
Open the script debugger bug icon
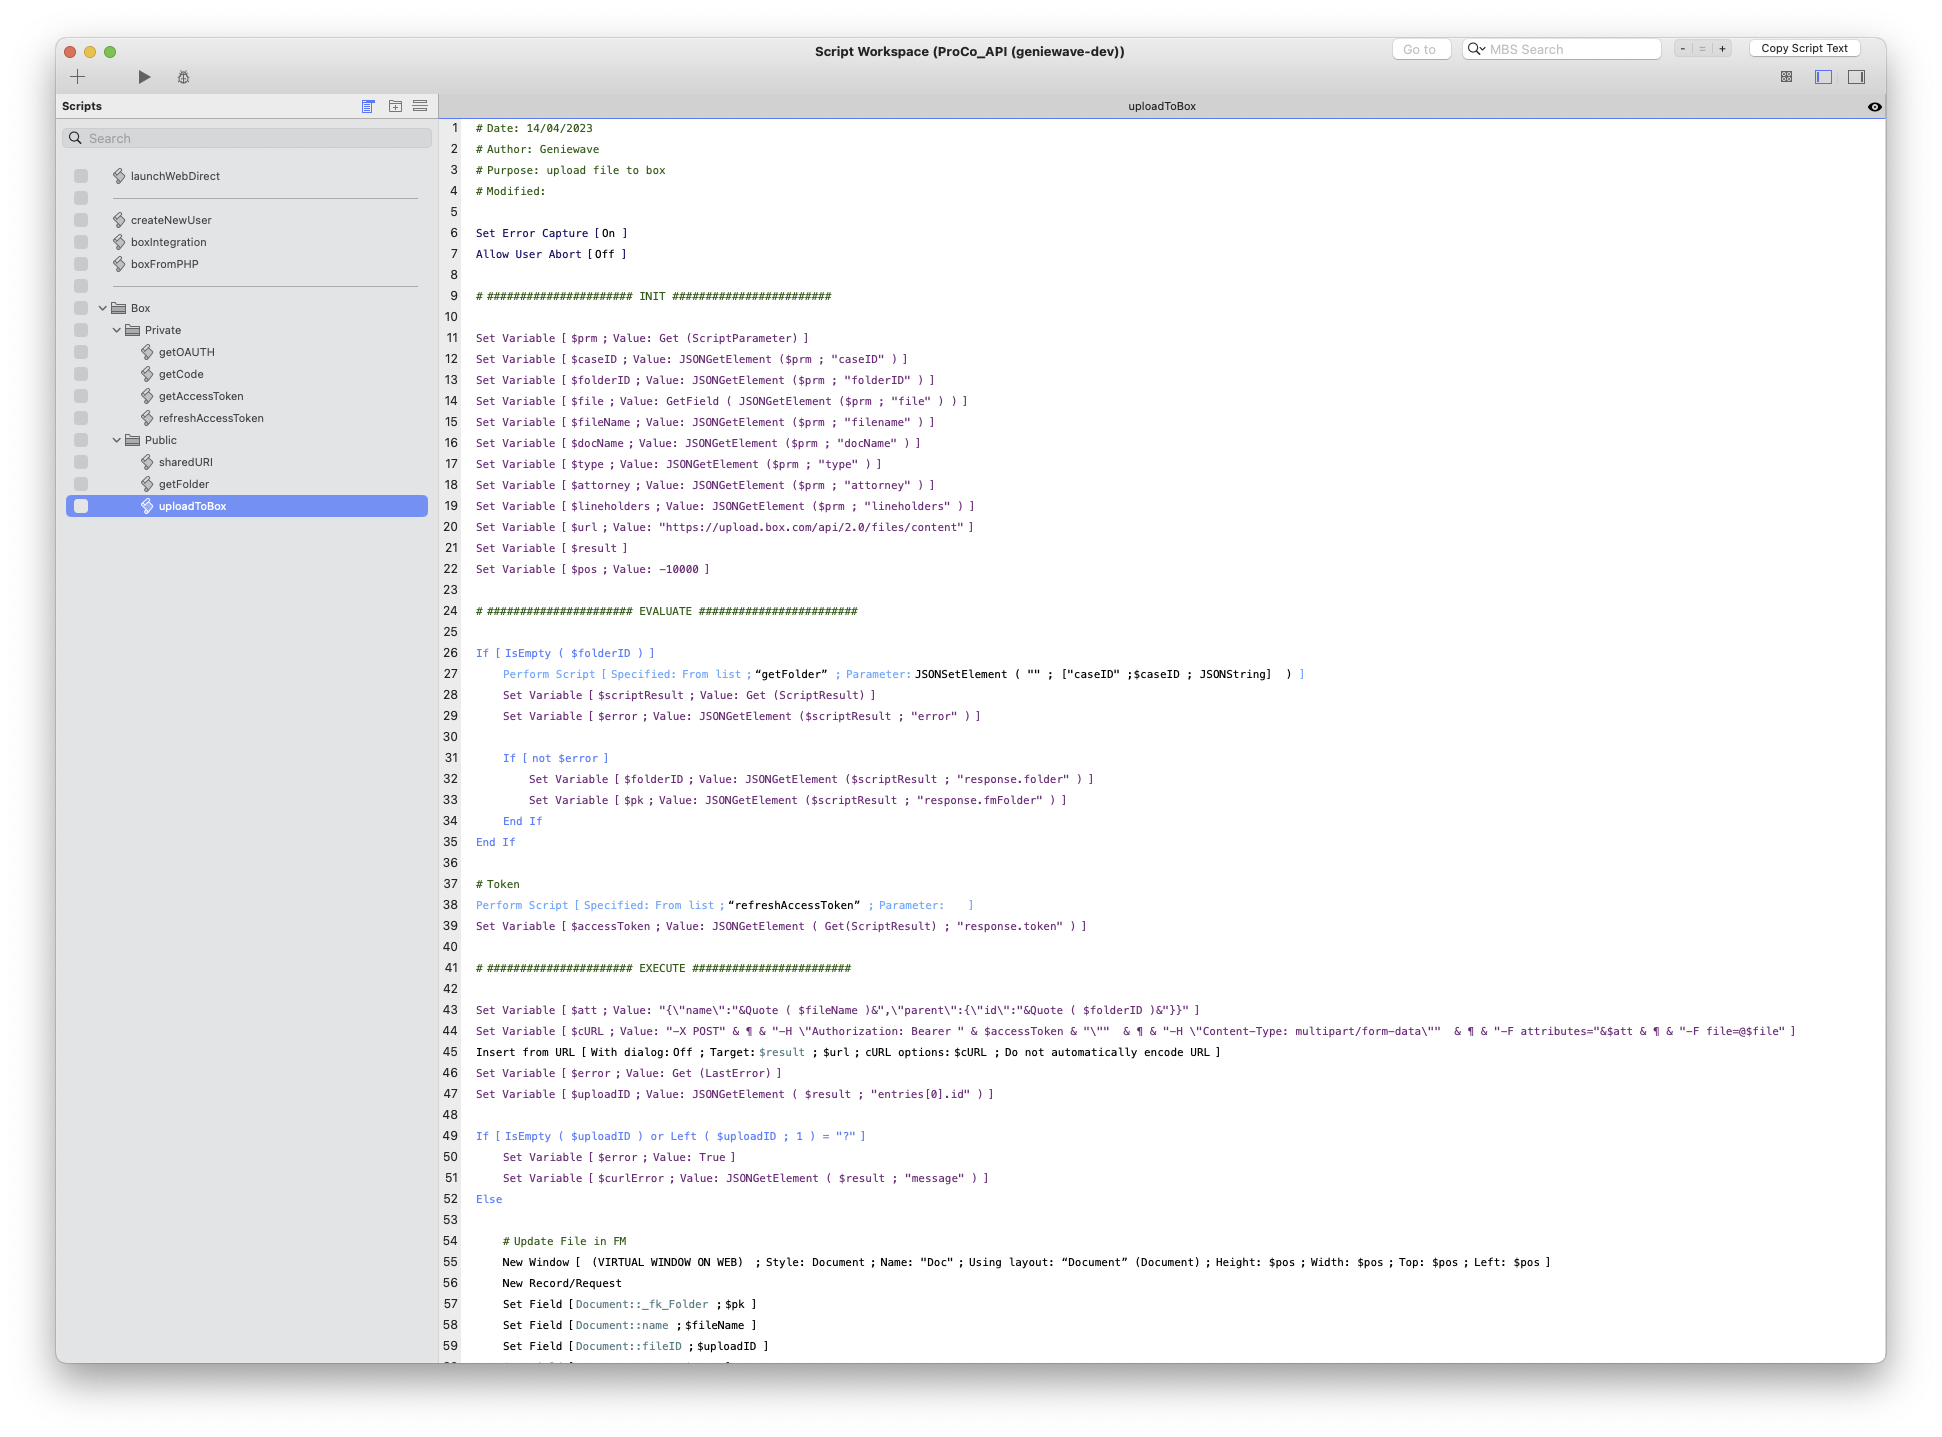coord(183,77)
